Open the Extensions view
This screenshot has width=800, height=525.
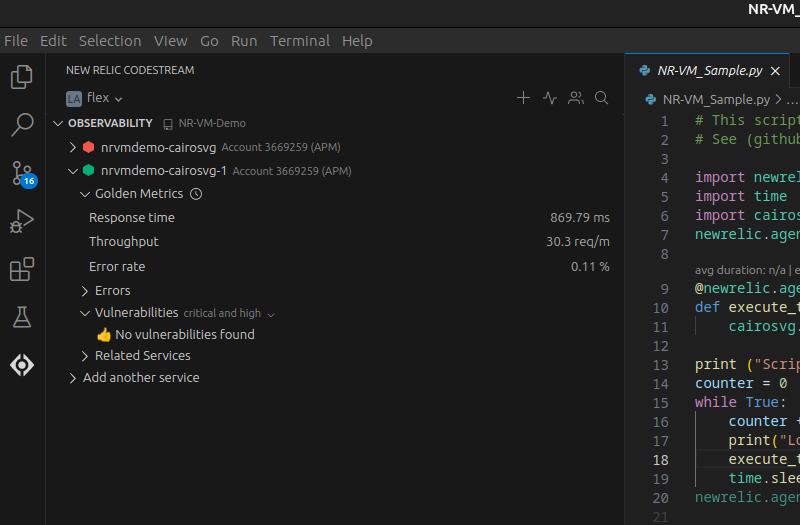pos(22,269)
